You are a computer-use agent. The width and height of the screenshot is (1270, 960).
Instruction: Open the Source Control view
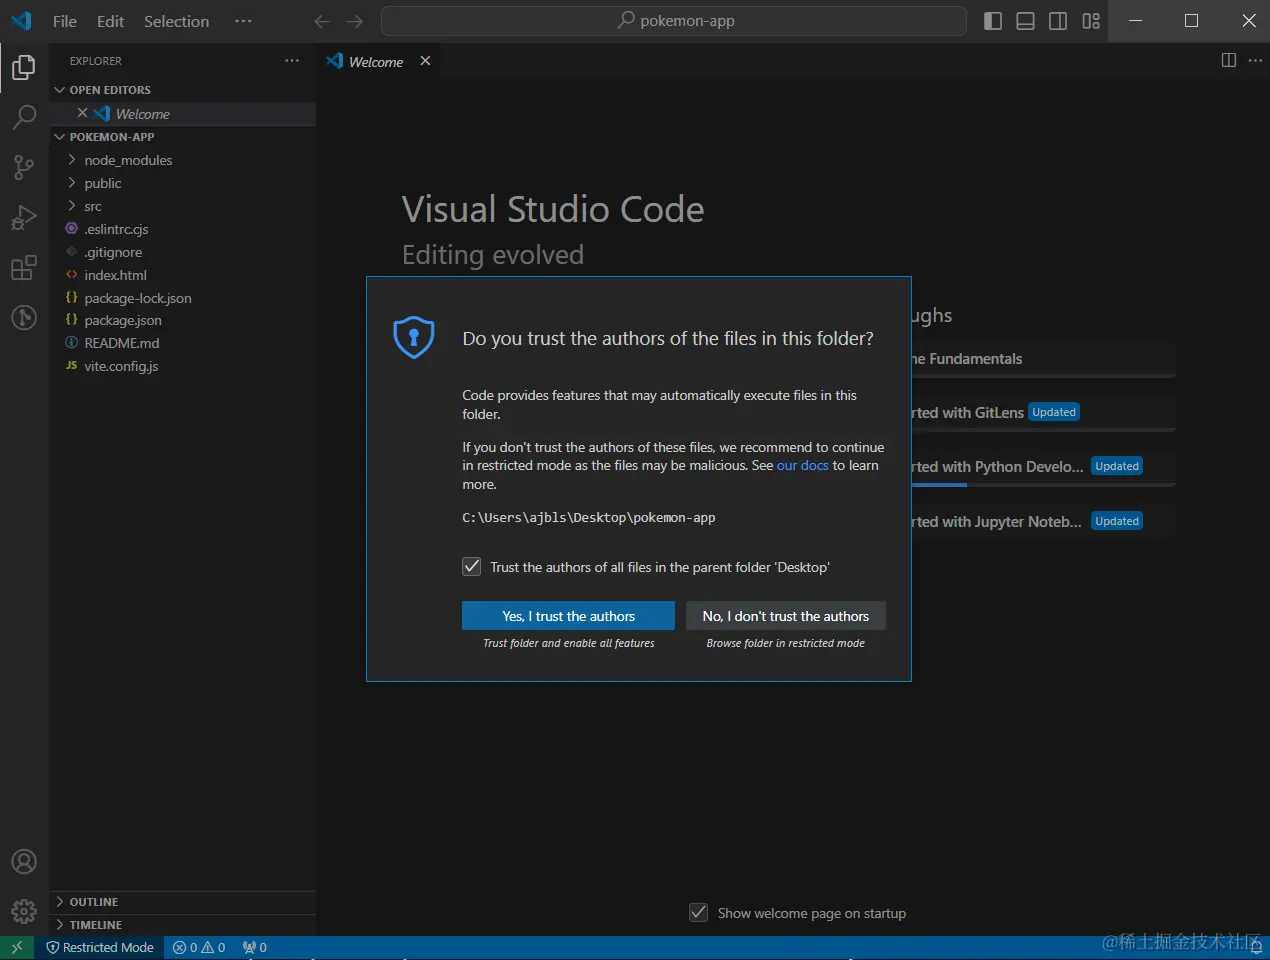tap(24, 167)
